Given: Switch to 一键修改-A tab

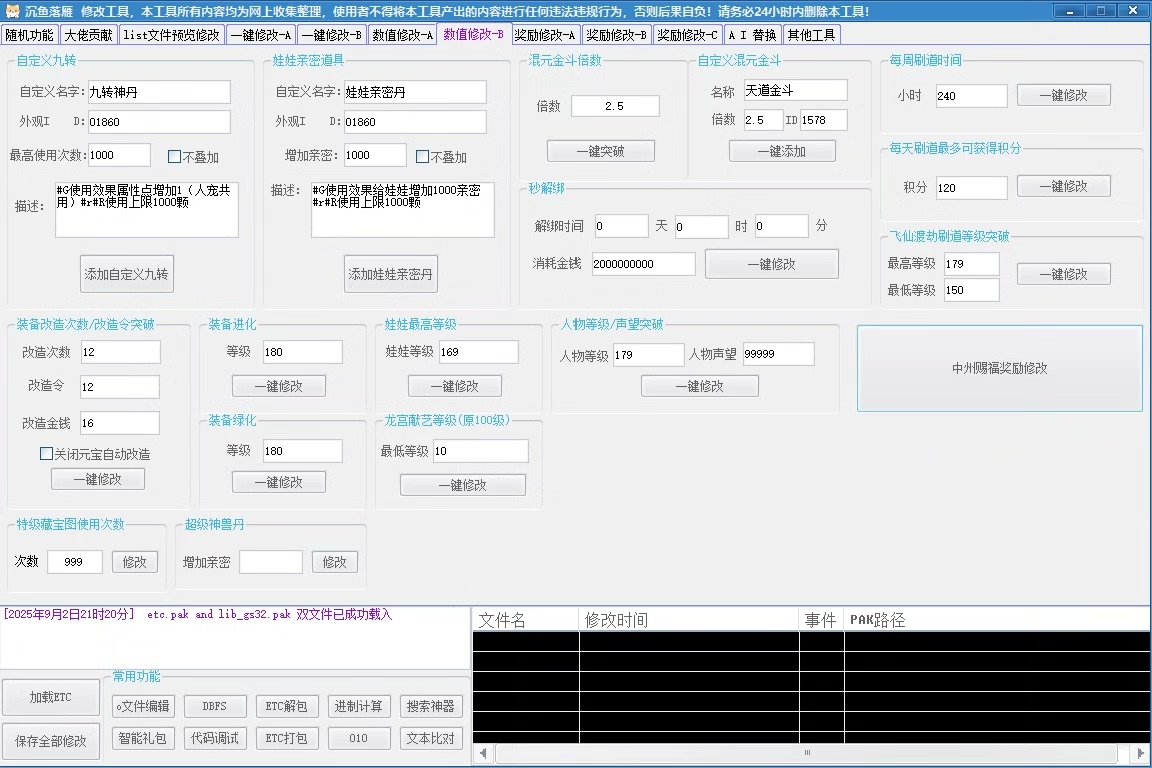Looking at the screenshot, I should pos(261,35).
